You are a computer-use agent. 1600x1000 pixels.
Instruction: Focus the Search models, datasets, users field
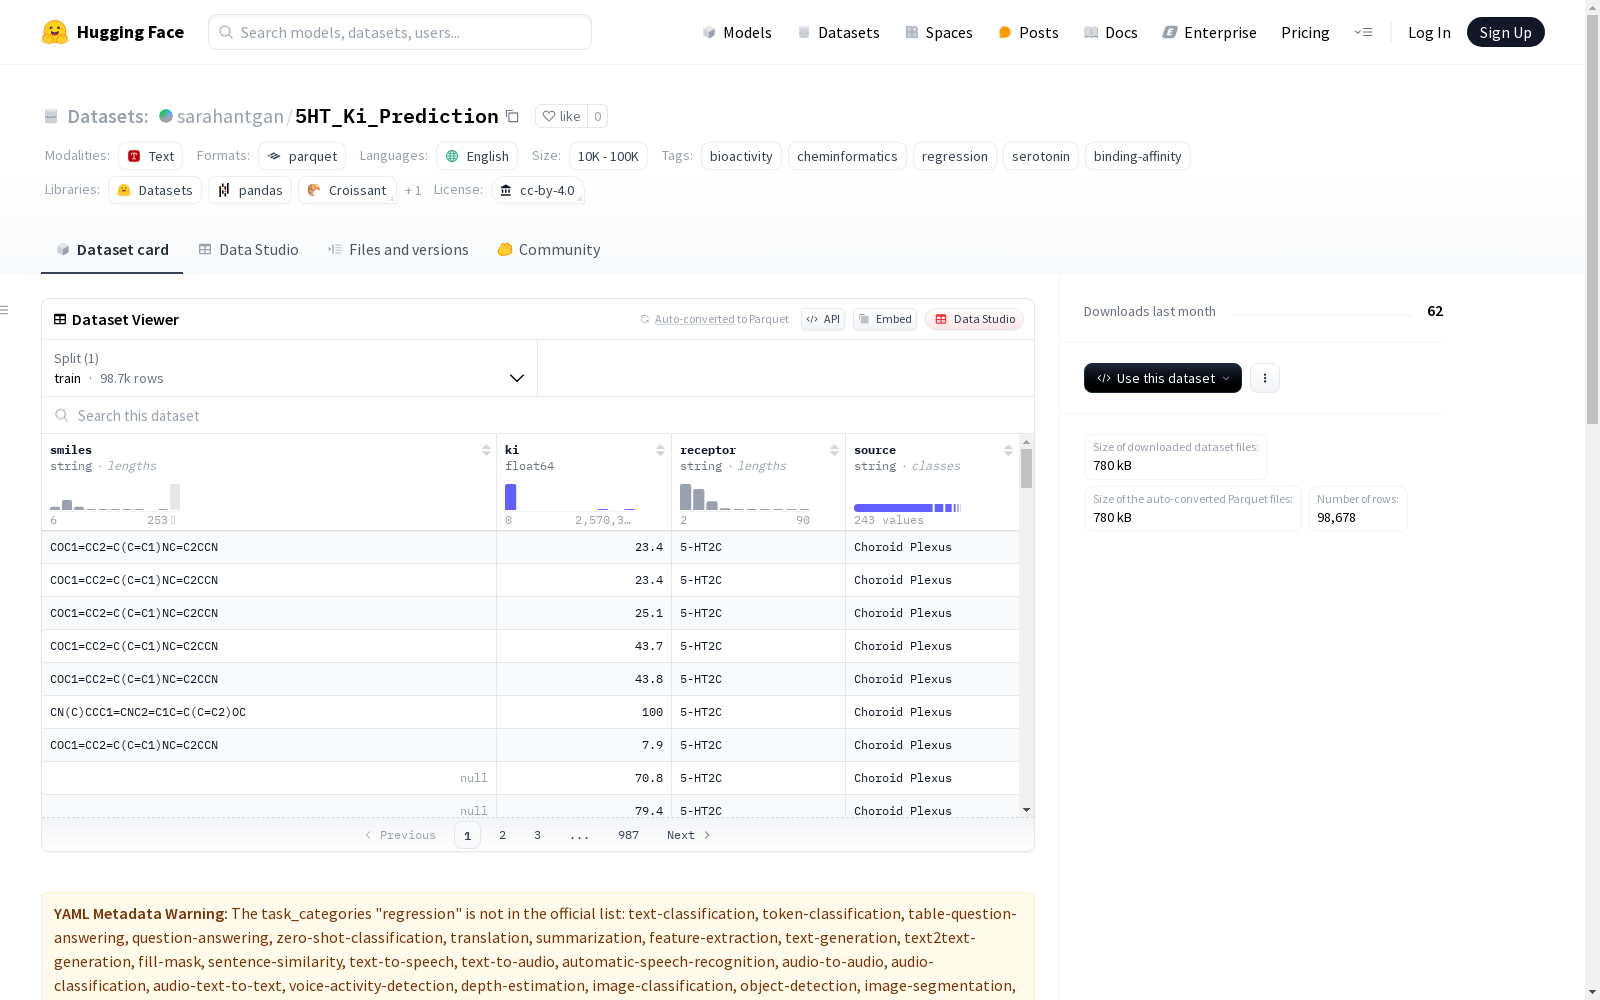(x=400, y=32)
